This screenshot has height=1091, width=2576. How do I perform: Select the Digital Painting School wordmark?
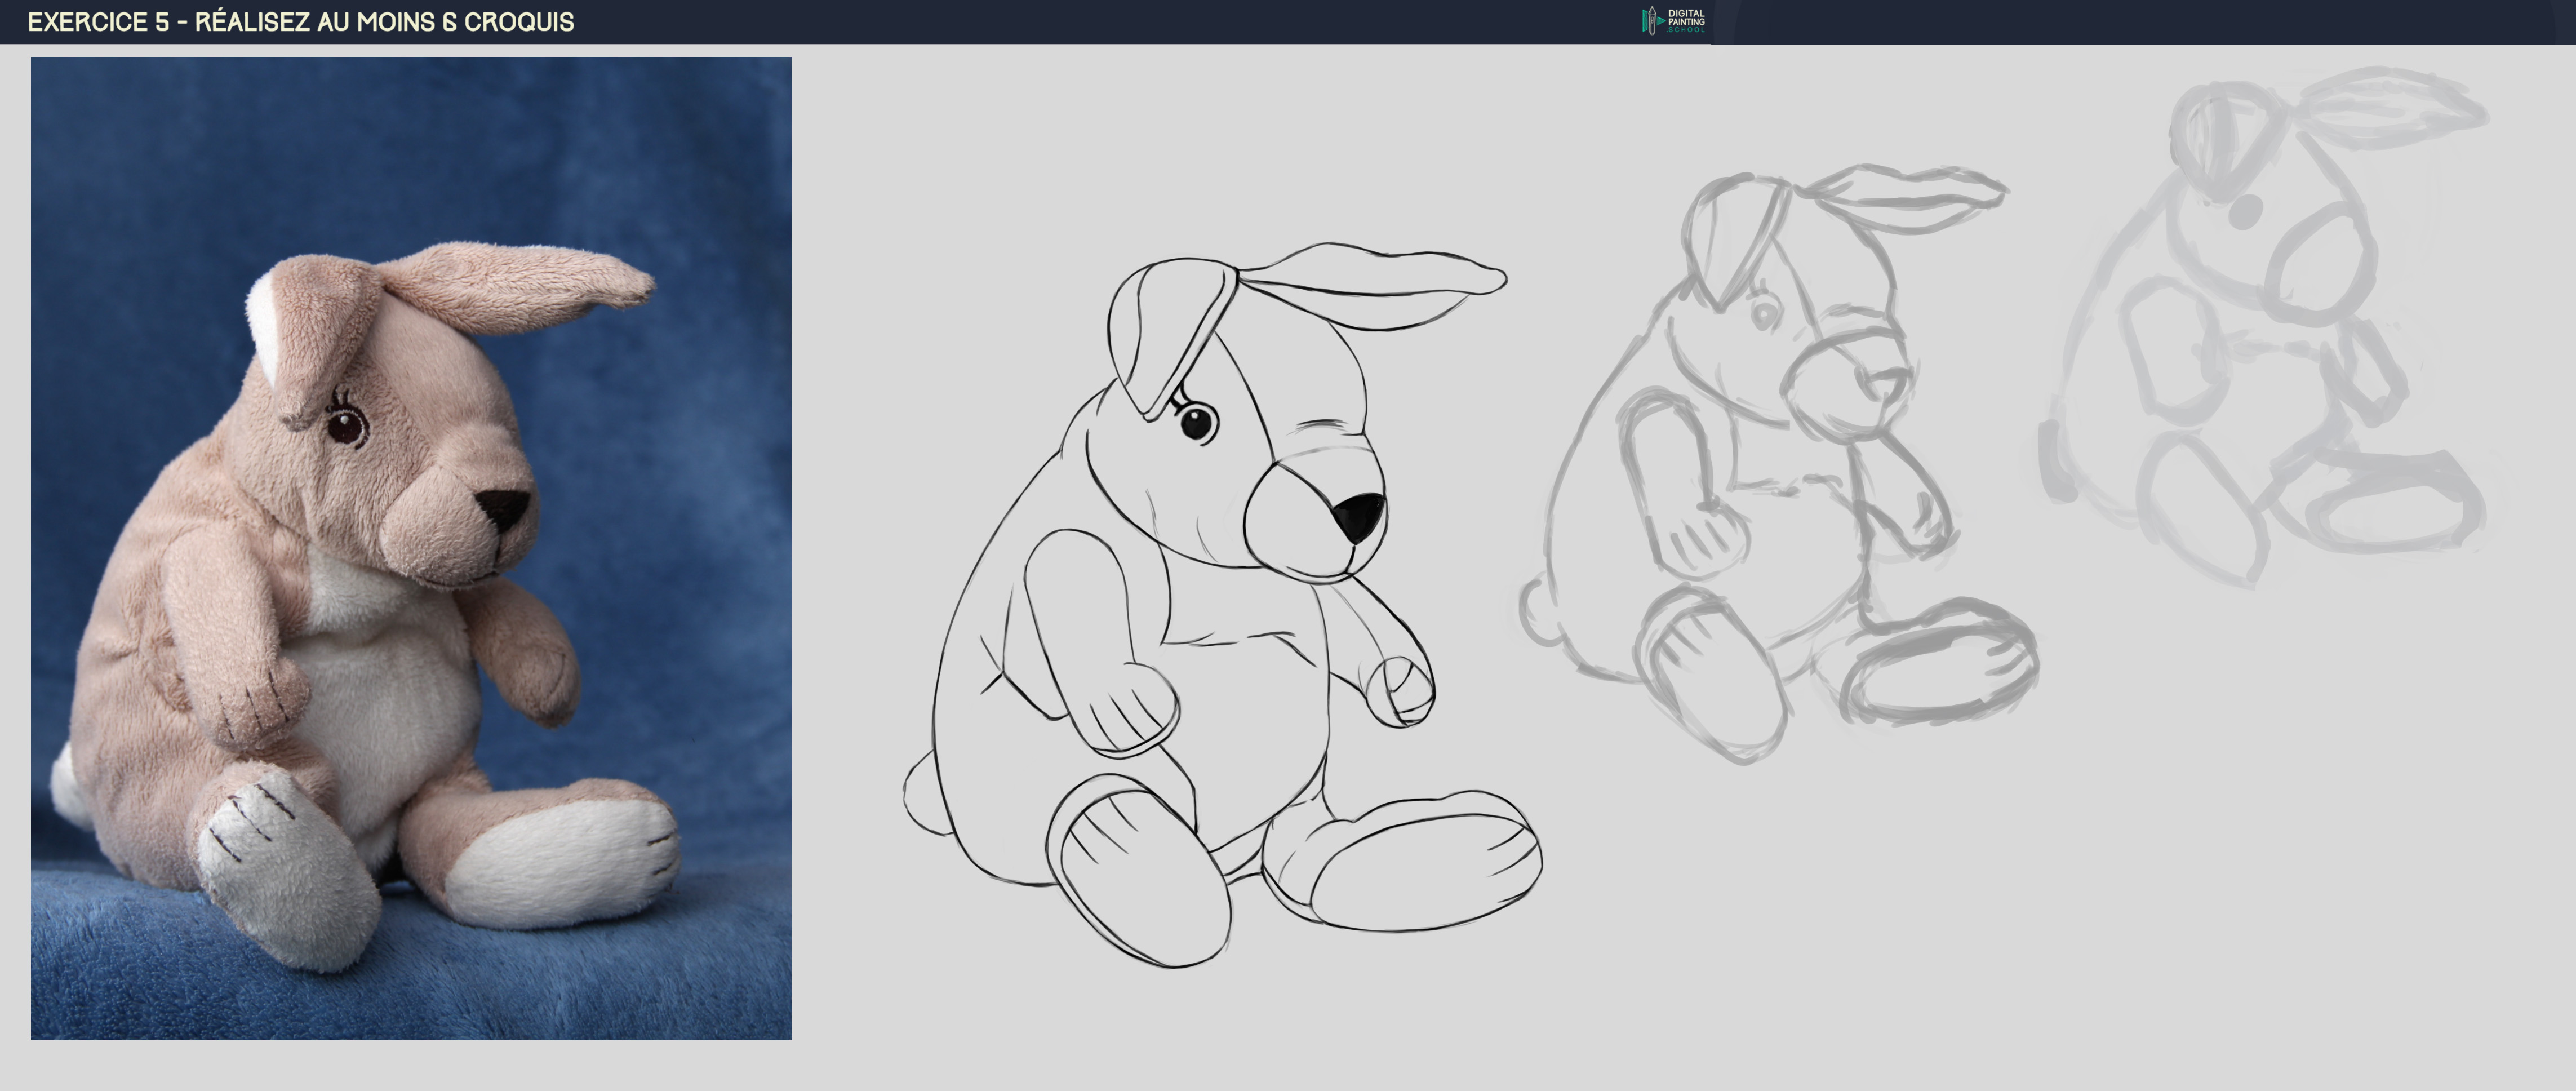(1688, 20)
